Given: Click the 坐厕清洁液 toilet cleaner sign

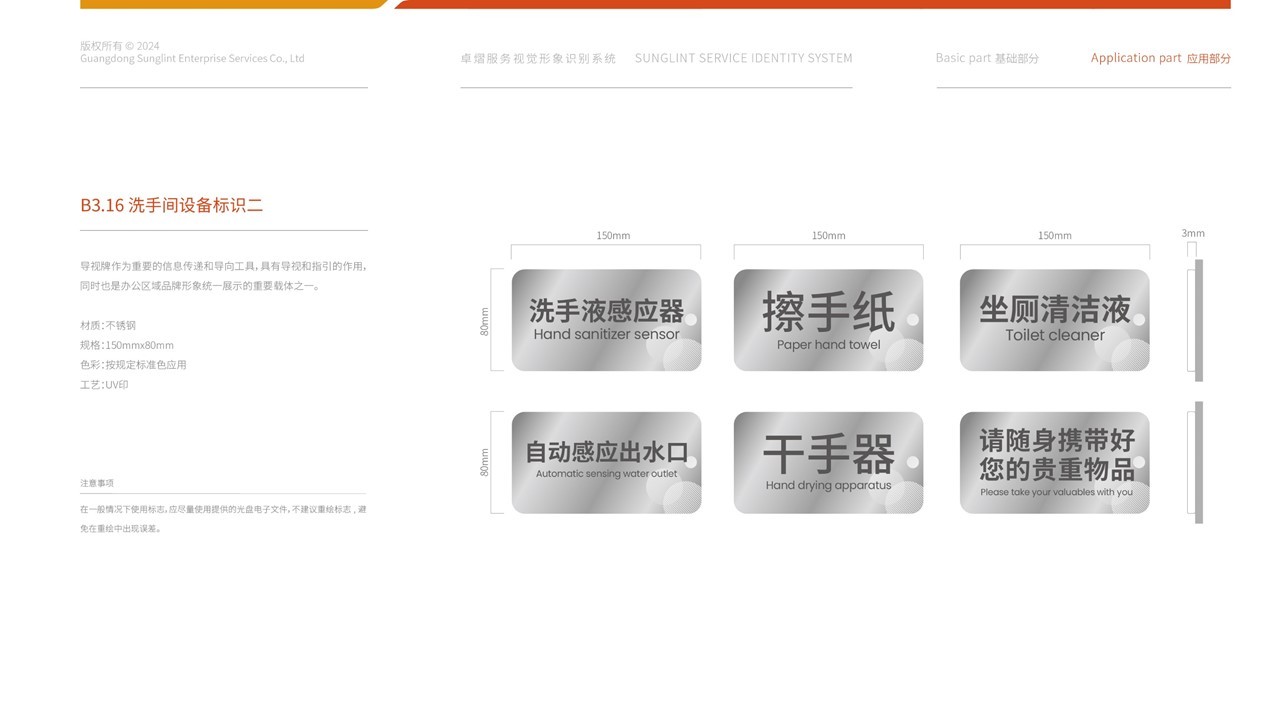Looking at the screenshot, I should (1054, 318).
